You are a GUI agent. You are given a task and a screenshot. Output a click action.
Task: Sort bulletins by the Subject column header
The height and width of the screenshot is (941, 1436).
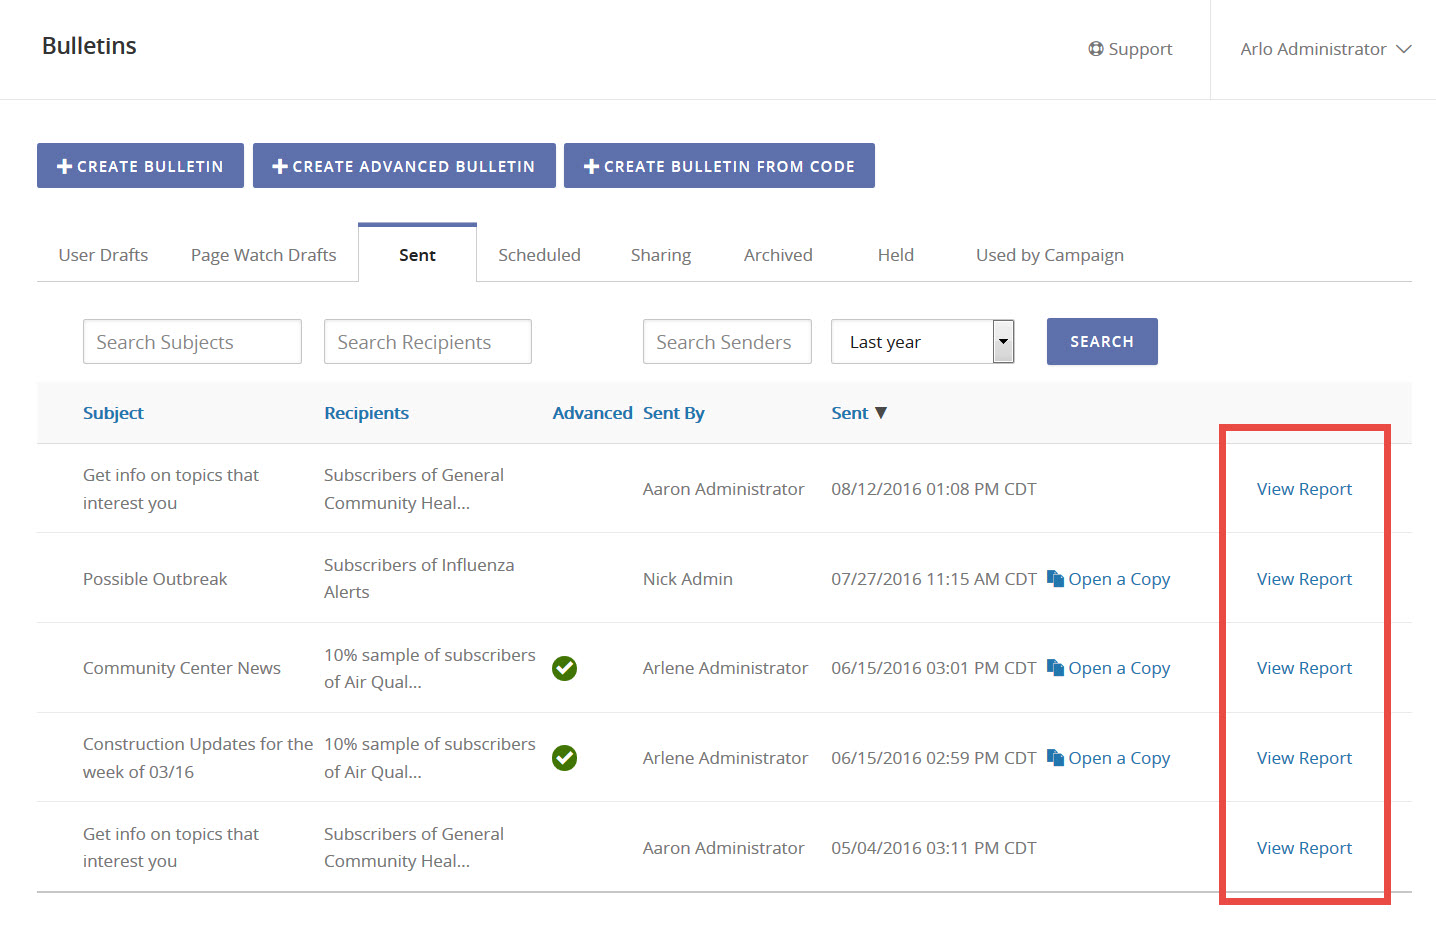113,412
